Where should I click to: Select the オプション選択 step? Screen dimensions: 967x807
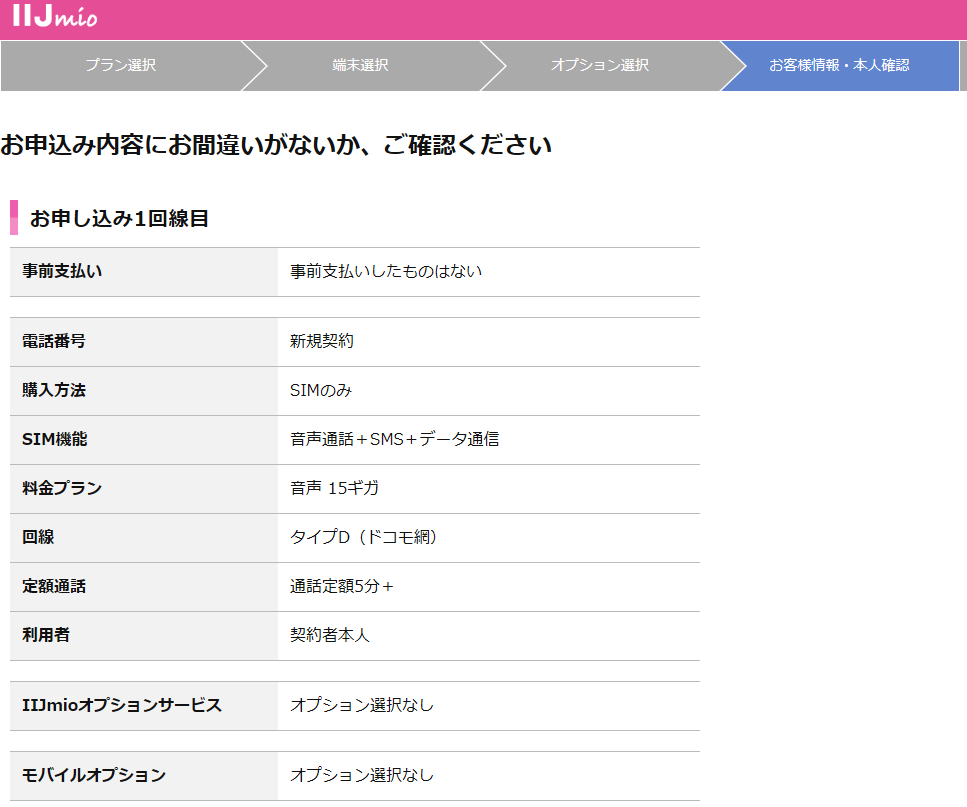pos(600,65)
